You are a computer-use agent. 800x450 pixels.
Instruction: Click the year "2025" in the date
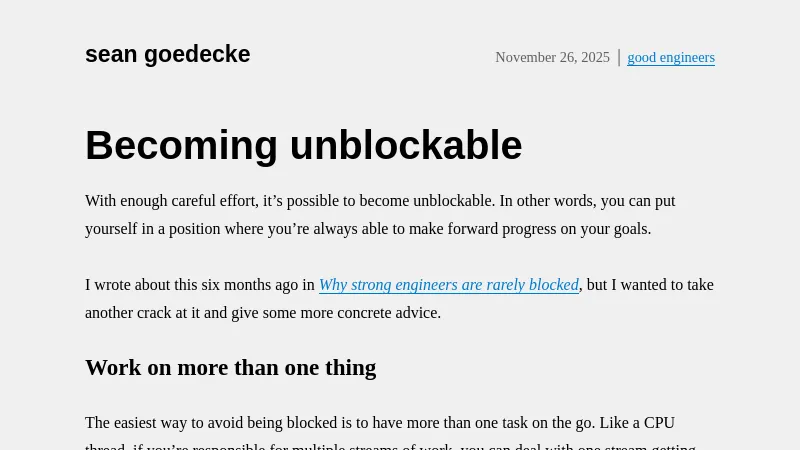pos(593,57)
